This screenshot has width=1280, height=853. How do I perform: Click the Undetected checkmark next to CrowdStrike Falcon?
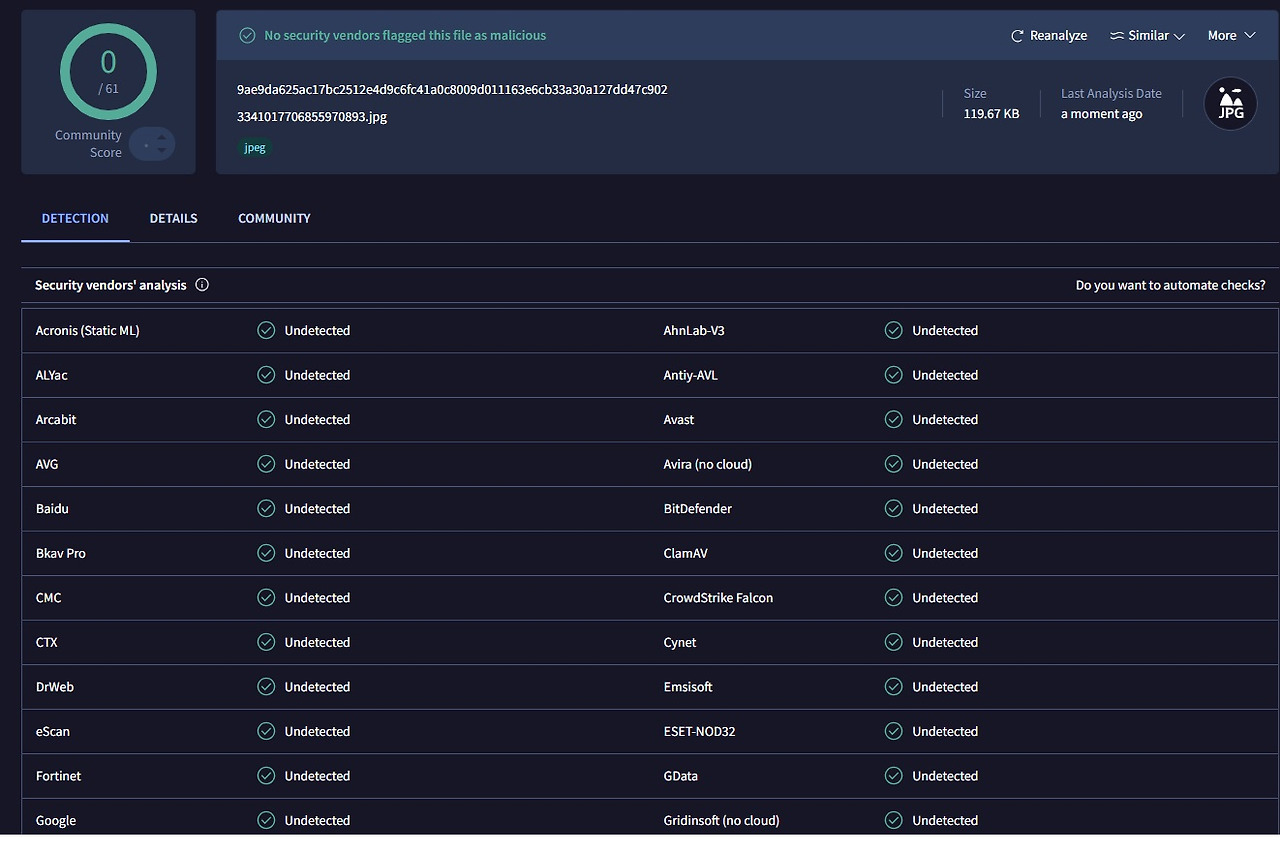tap(893, 597)
